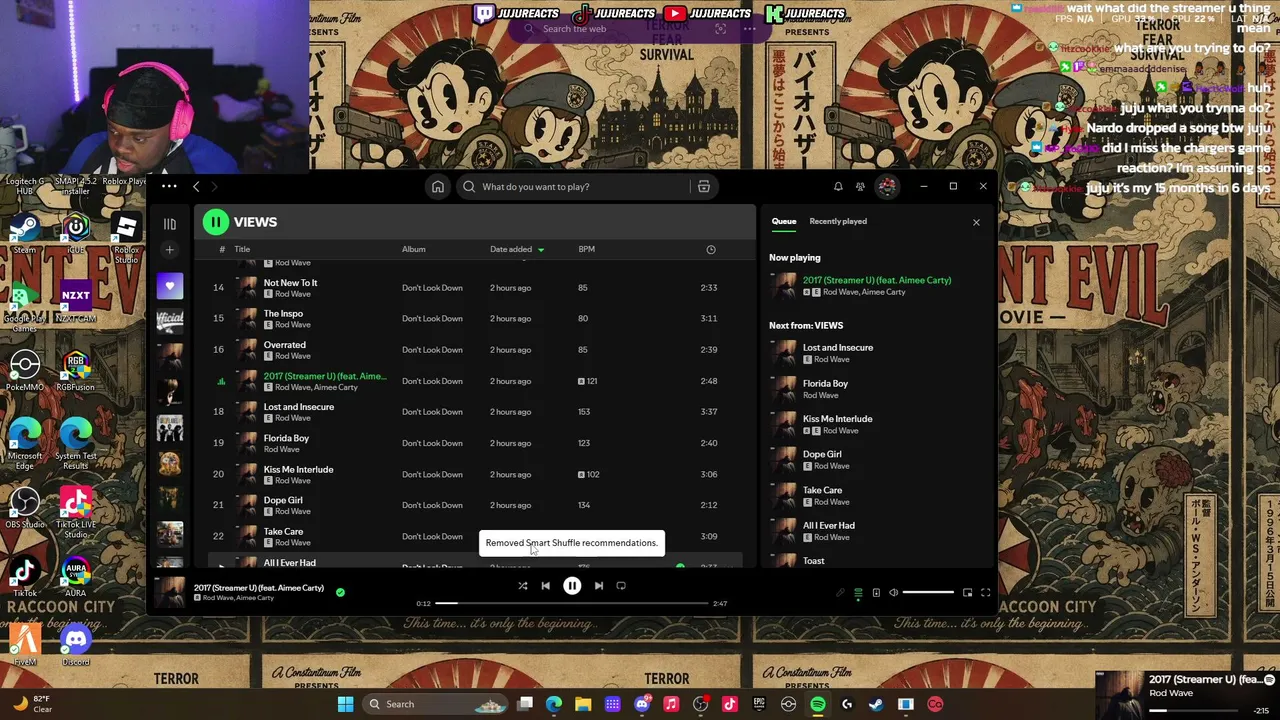Click the Spotify search field

click(x=575, y=187)
